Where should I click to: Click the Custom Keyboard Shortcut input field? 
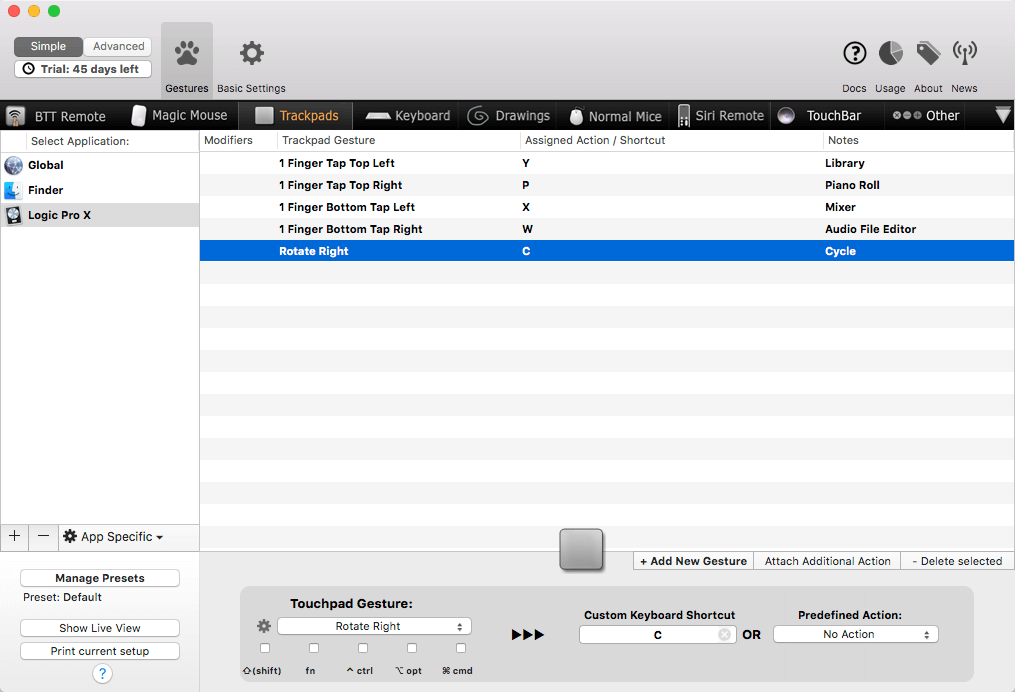pyautogui.click(x=658, y=634)
